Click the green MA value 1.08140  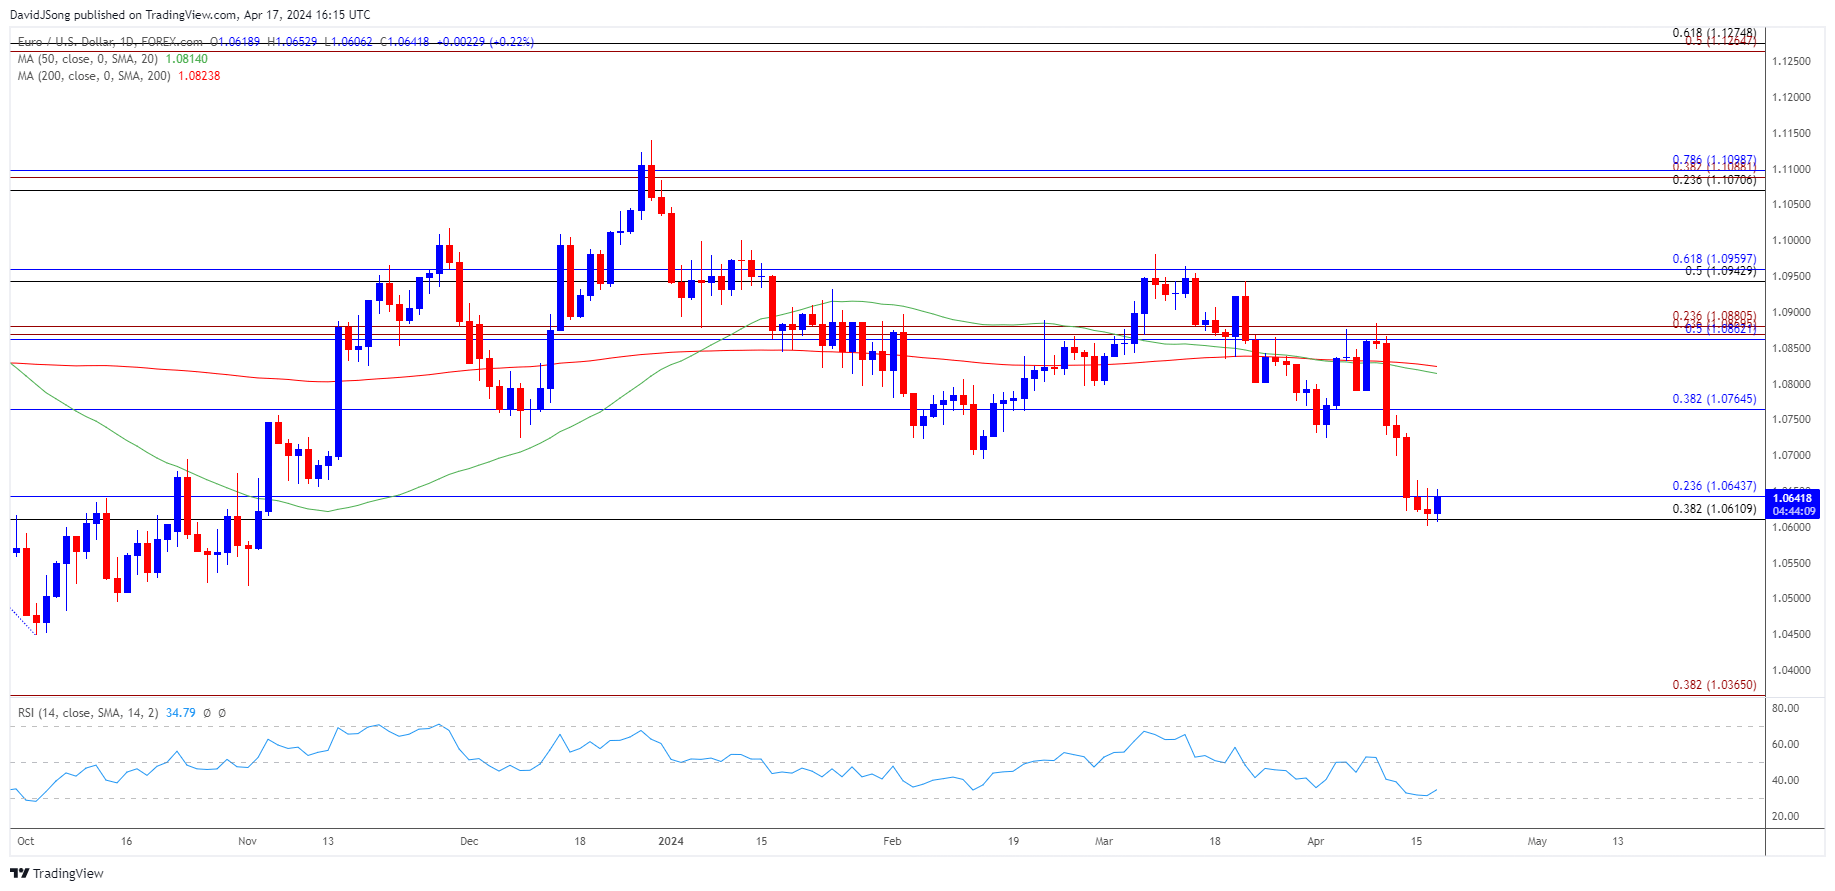[x=186, y=59]
